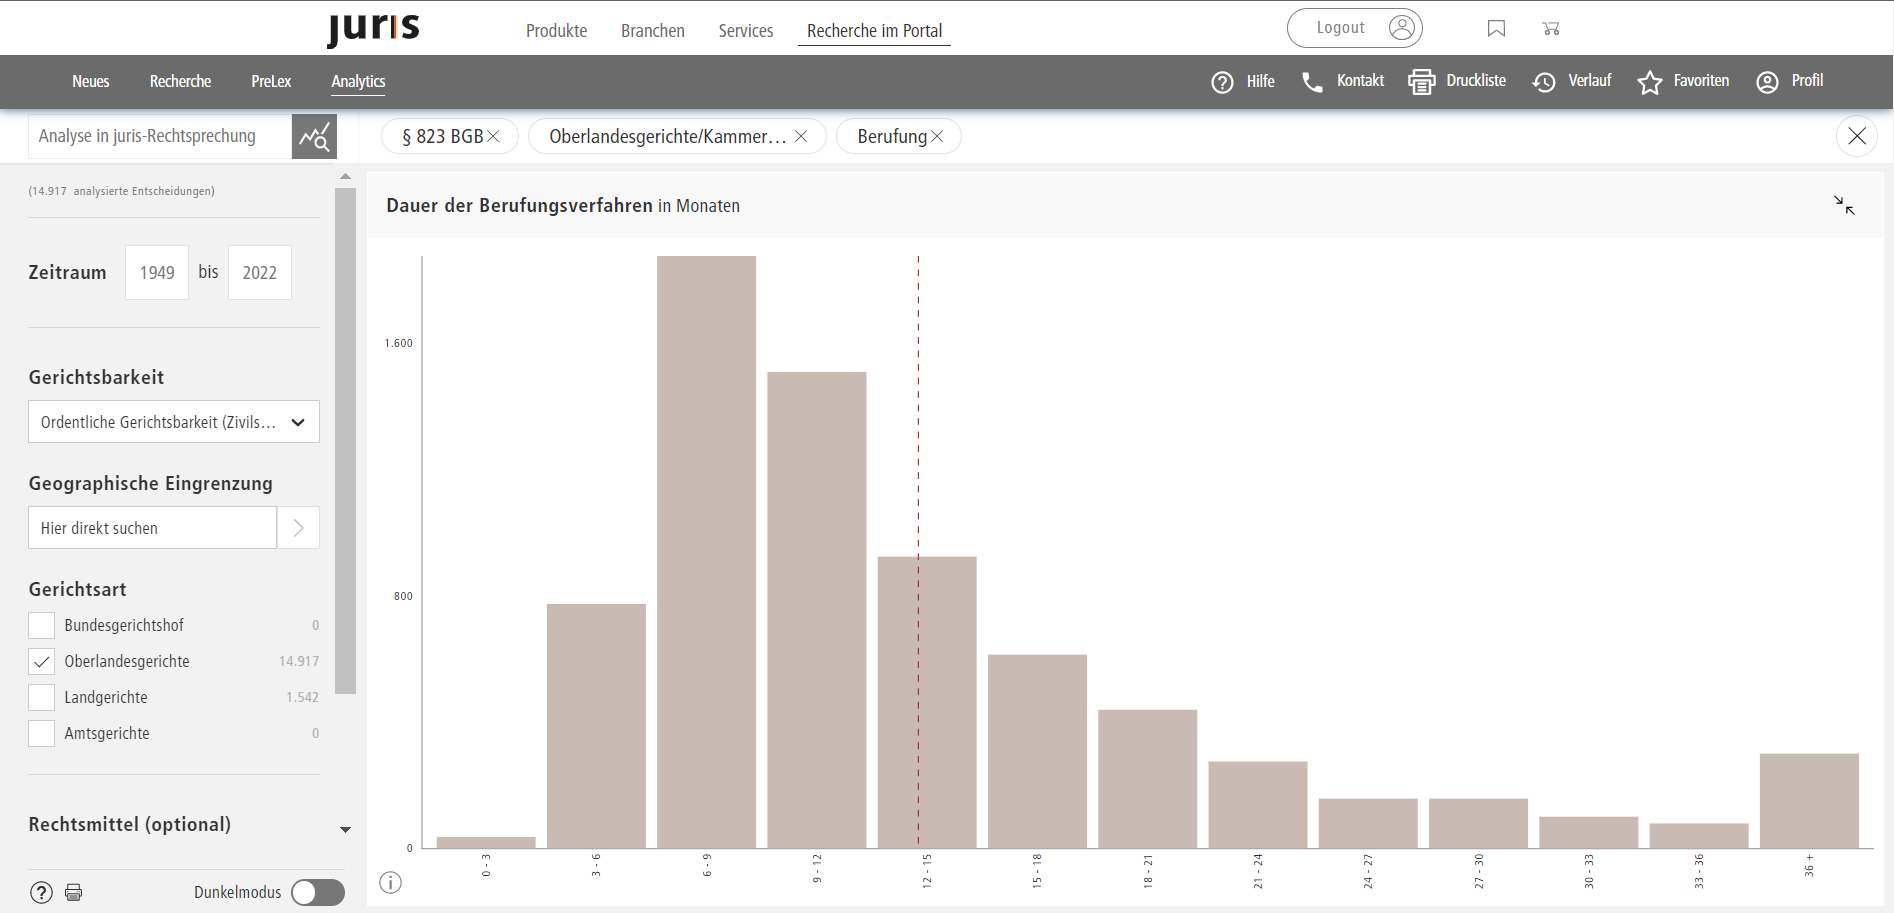Open the Produkte menu
This screenshot has width=1894, height=913.
click(556, 31)
